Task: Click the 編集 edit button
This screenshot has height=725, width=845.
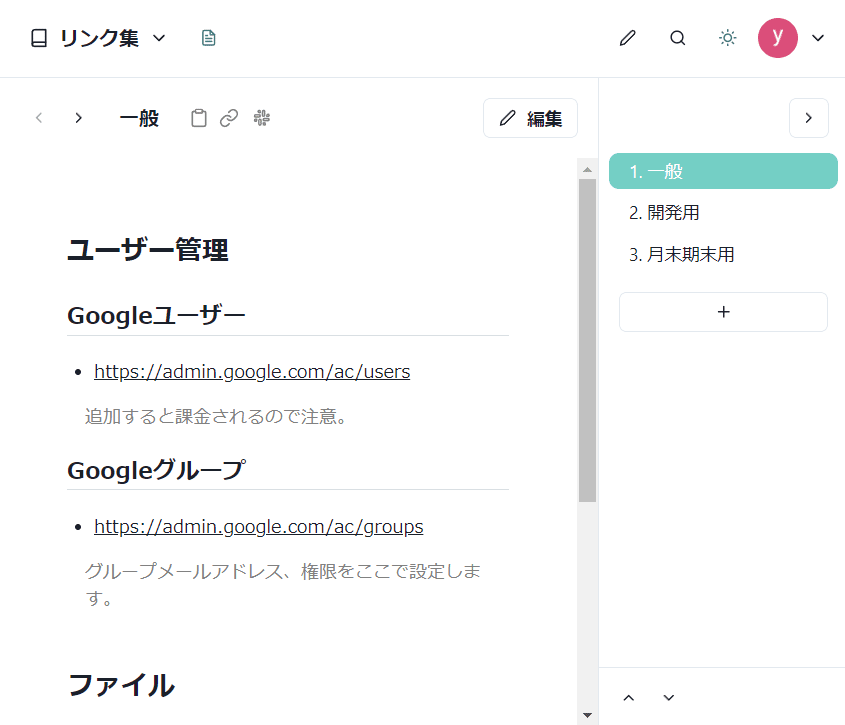Action: coord(530,118)
